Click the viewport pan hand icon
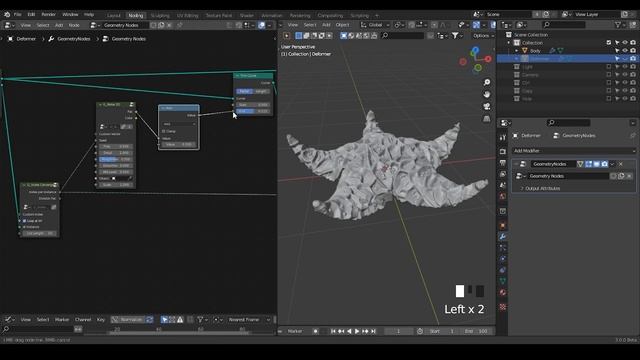 pos(487,94)
